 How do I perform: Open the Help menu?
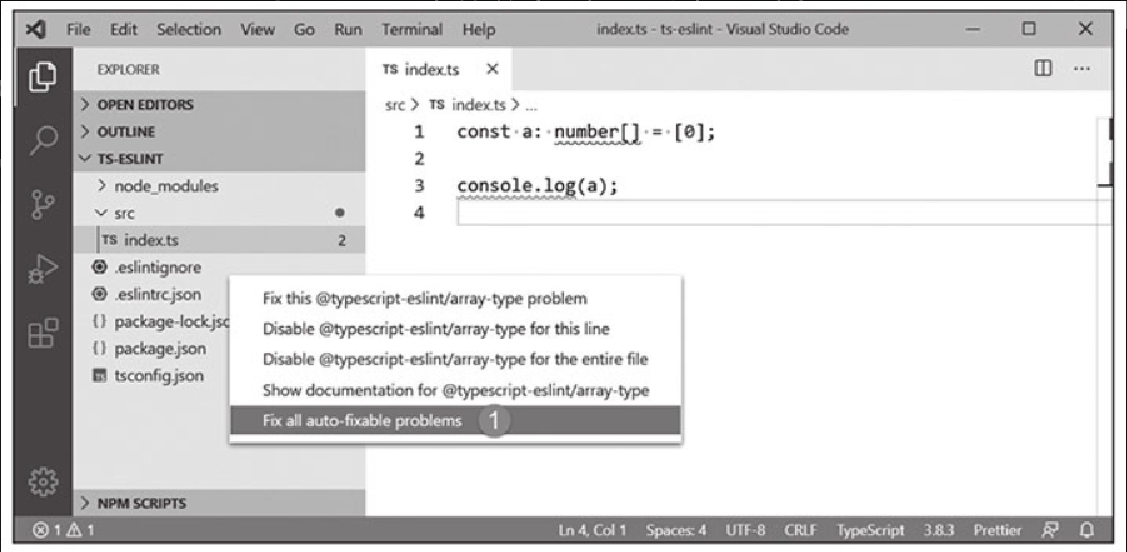[x=479, y=29]
